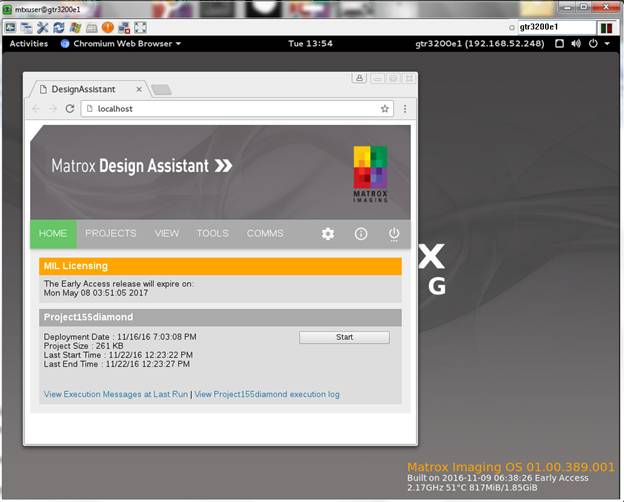Click expiry date text 'Mon May 08 03:51:05 2017'
This screenshot has height=502, width=624.
[x=96, y=293]
